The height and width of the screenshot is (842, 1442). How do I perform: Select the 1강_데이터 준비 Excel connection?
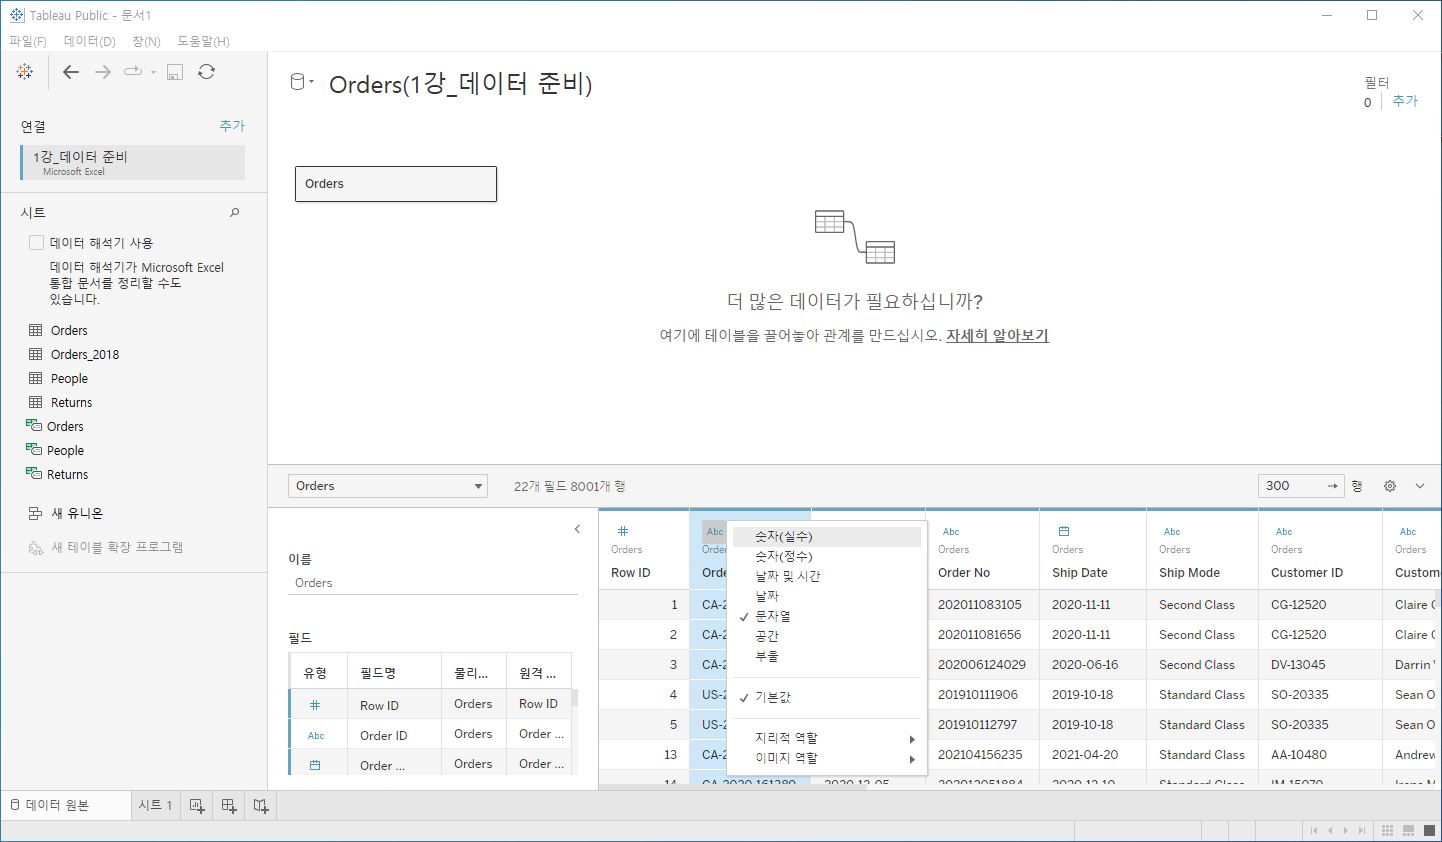[133, 163]
